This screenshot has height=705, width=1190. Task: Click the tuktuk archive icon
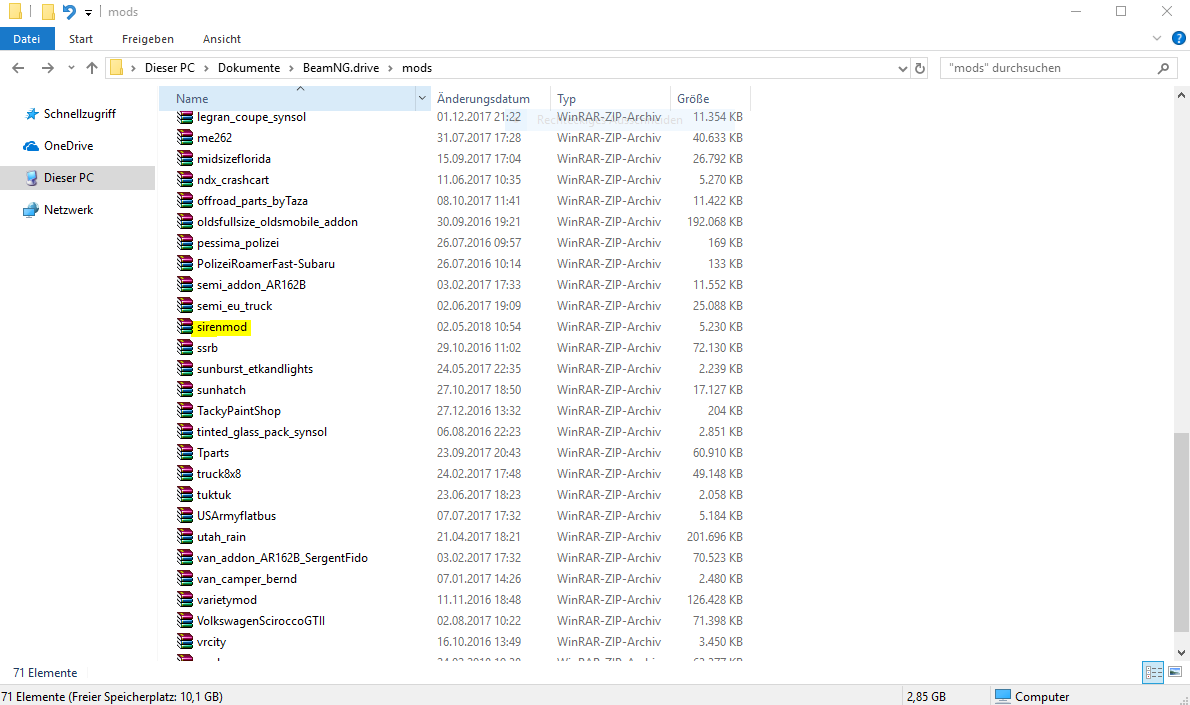[x=184, y=494]
